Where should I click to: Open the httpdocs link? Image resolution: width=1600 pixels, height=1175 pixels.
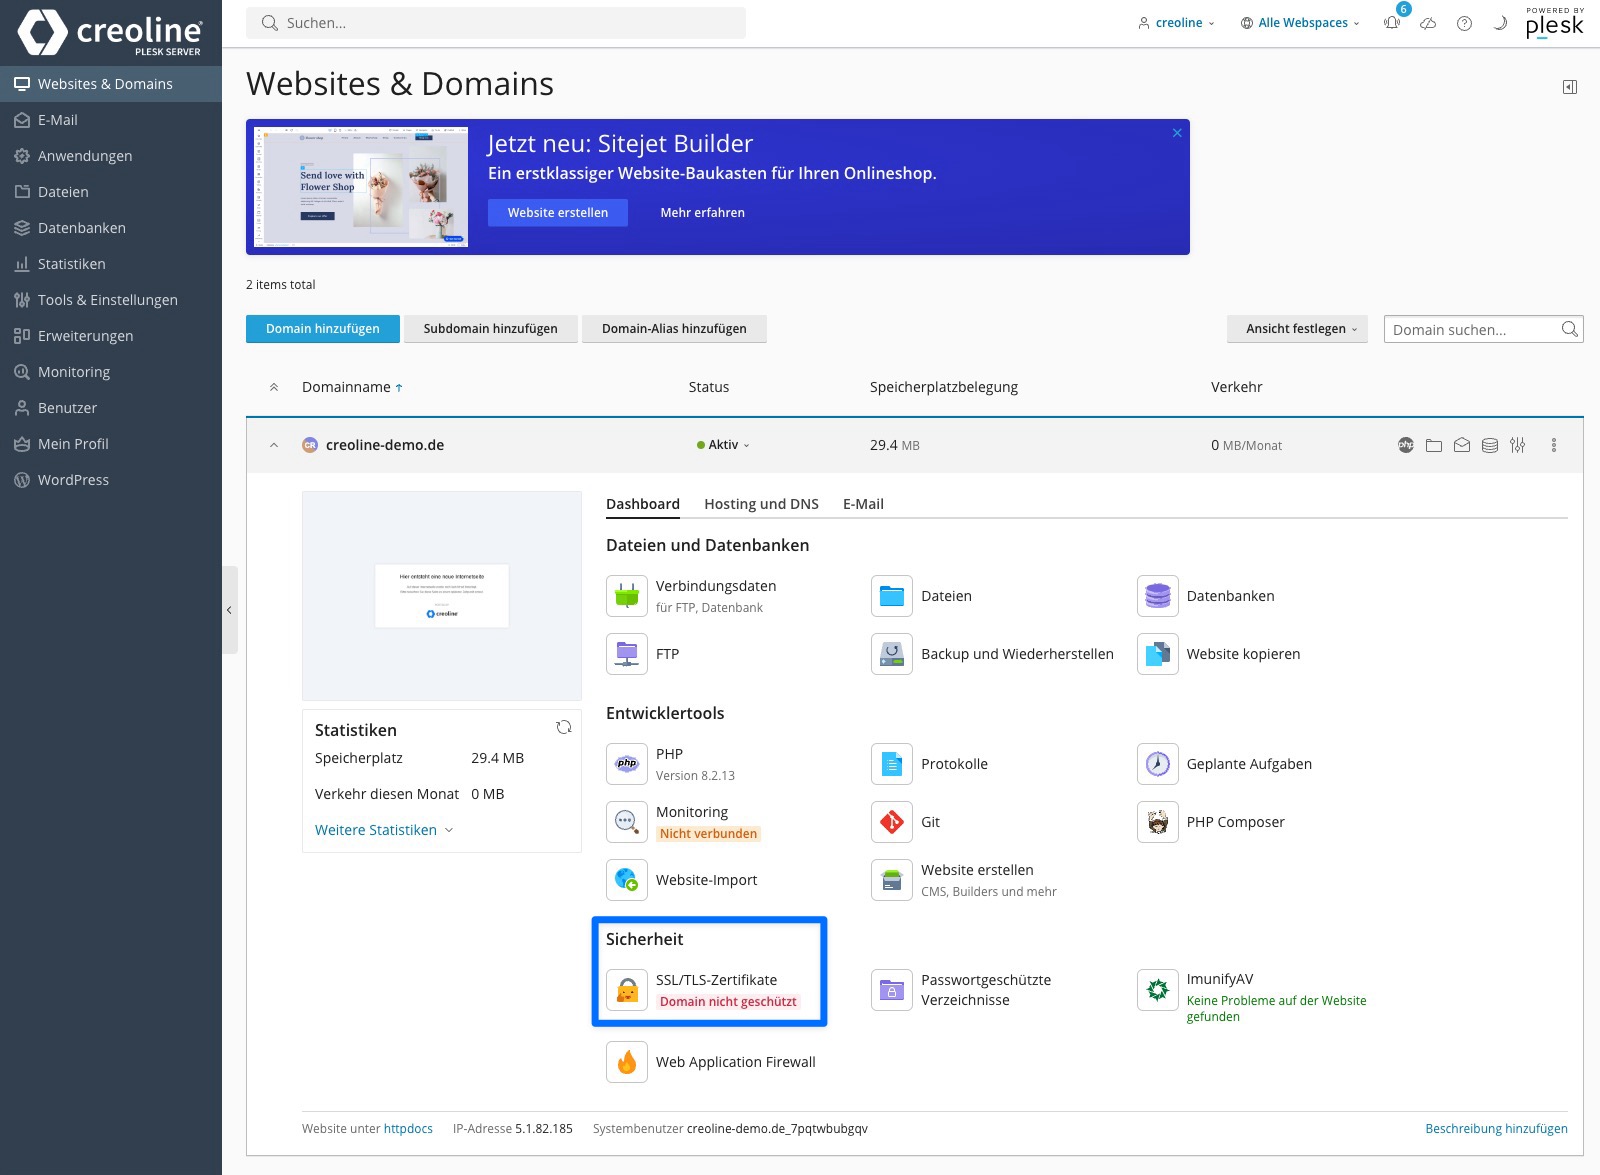[x=408, y=1128]
